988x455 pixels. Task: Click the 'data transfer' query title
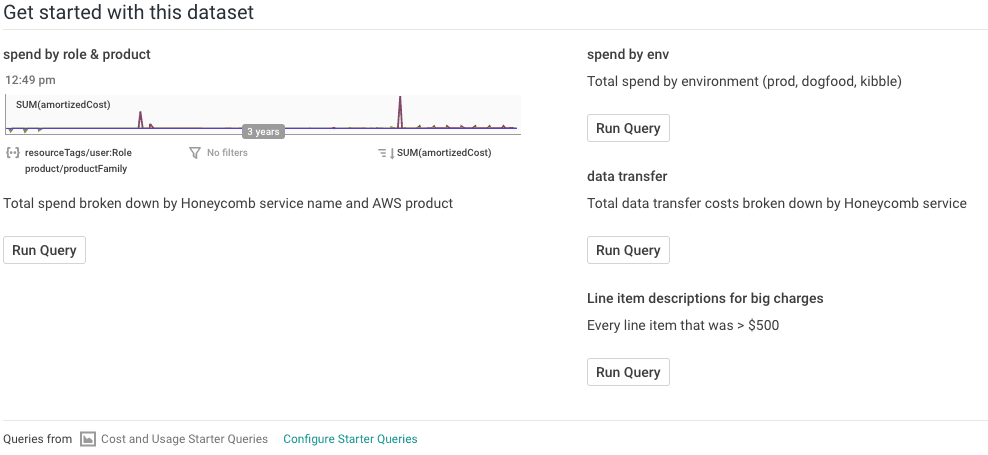tap(627, 176)
